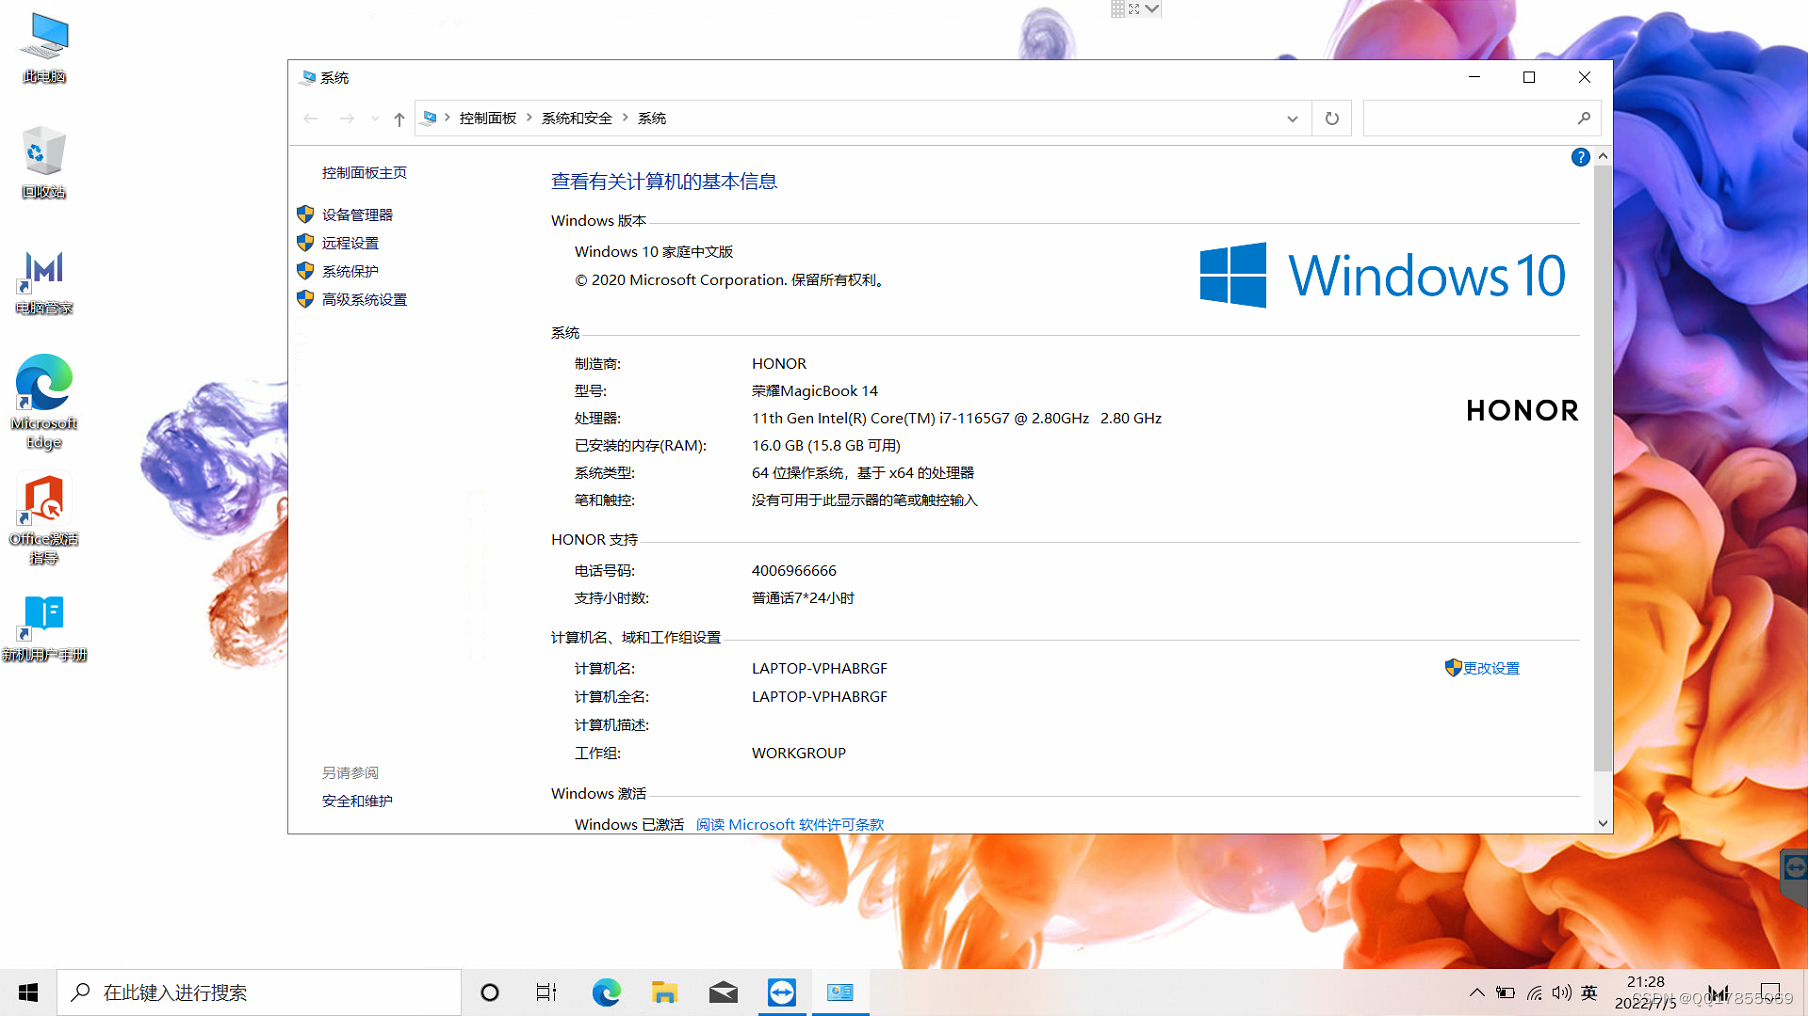Open Task View in the taskbar
1808x1016 pixels.
546,992
